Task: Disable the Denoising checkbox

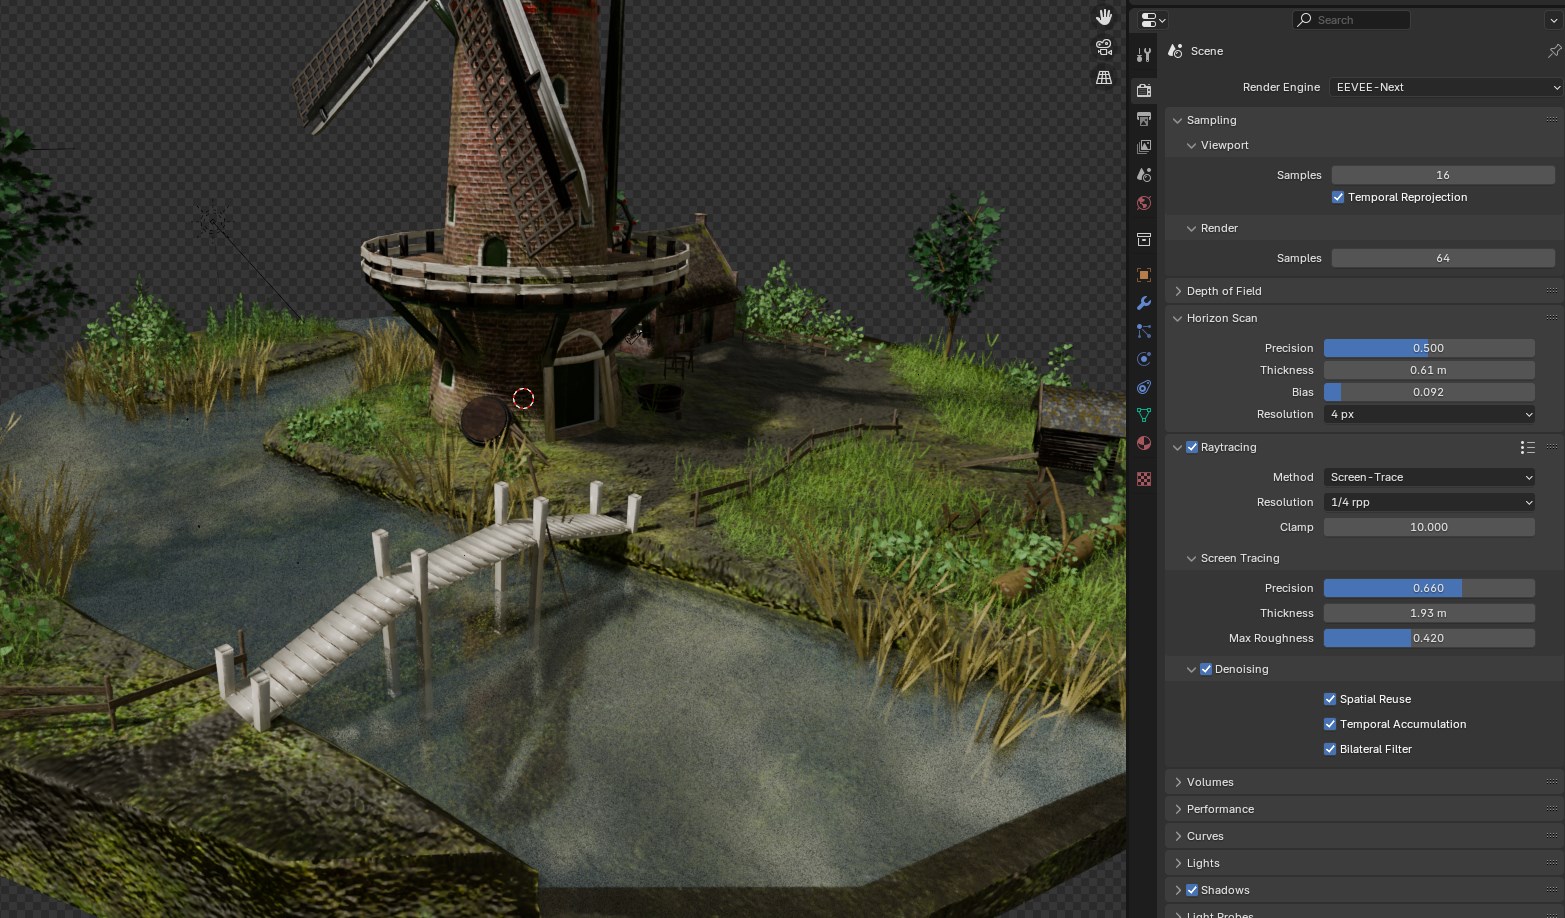Action: (x=1206, y=669)
